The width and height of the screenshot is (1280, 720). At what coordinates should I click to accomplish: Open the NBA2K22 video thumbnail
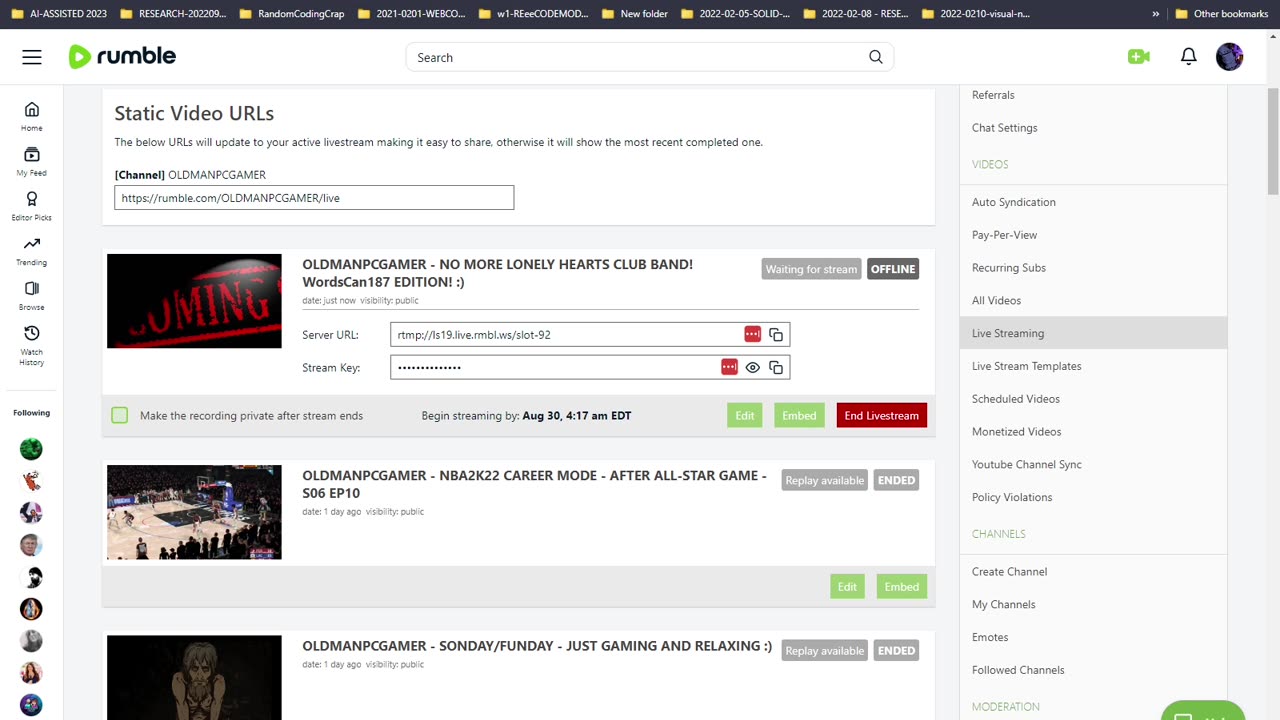click(194, 512)
